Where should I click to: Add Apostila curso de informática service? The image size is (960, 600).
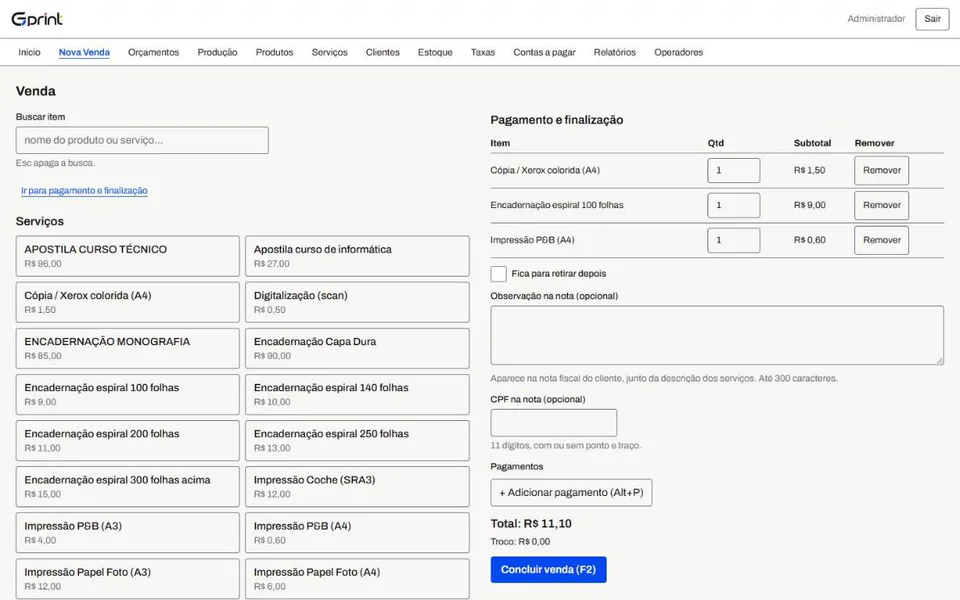357,256
